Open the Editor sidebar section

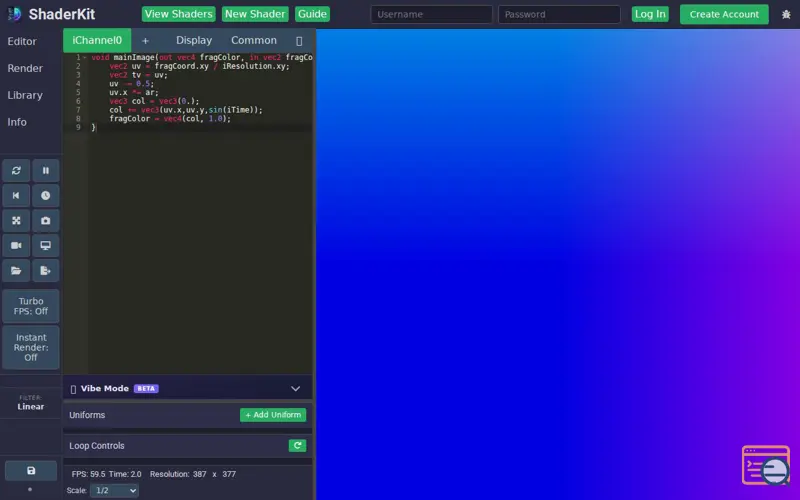coord(22,41)
